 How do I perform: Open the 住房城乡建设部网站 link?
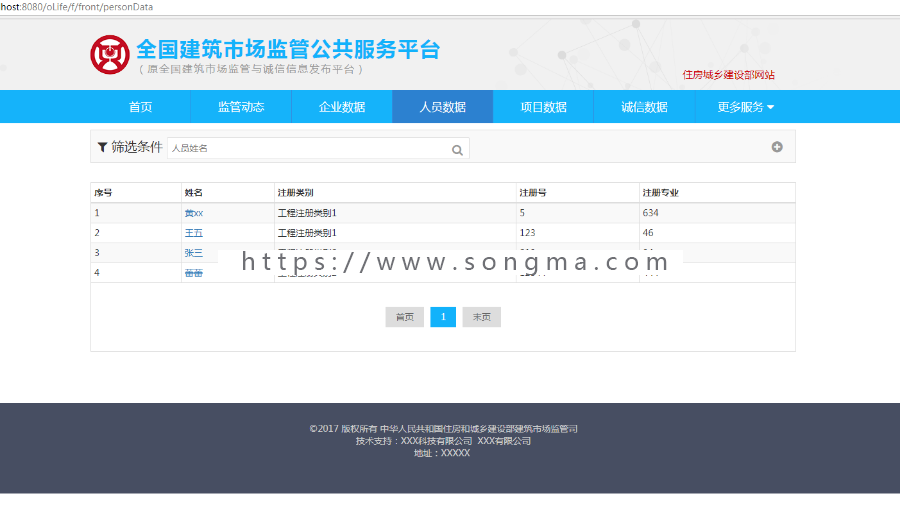[x=728, y=75]
